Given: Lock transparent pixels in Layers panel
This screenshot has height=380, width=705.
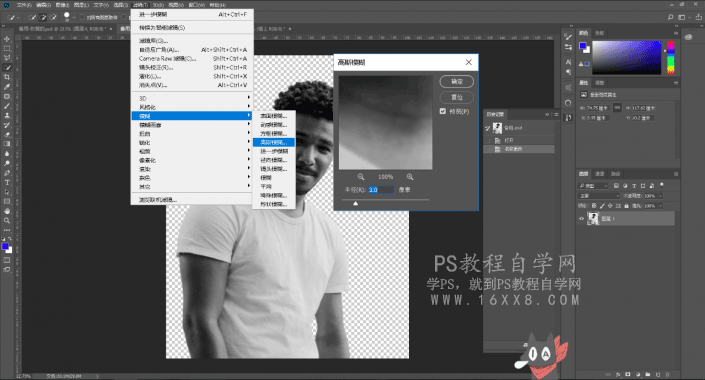Looking at the screenshot, I should [594, 206].
